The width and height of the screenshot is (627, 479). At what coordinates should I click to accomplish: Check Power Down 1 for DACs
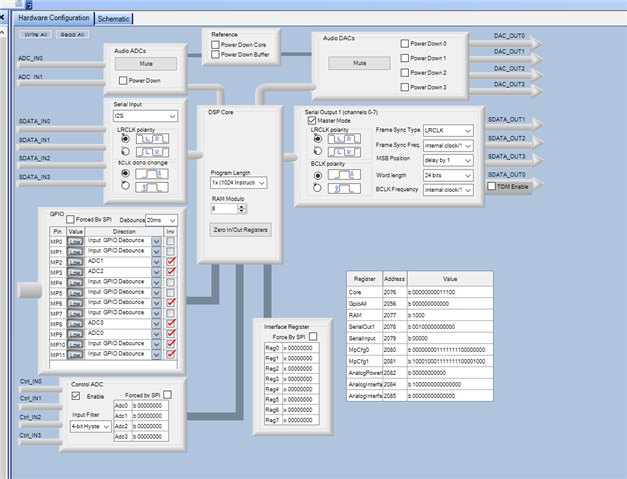[405, 58]
